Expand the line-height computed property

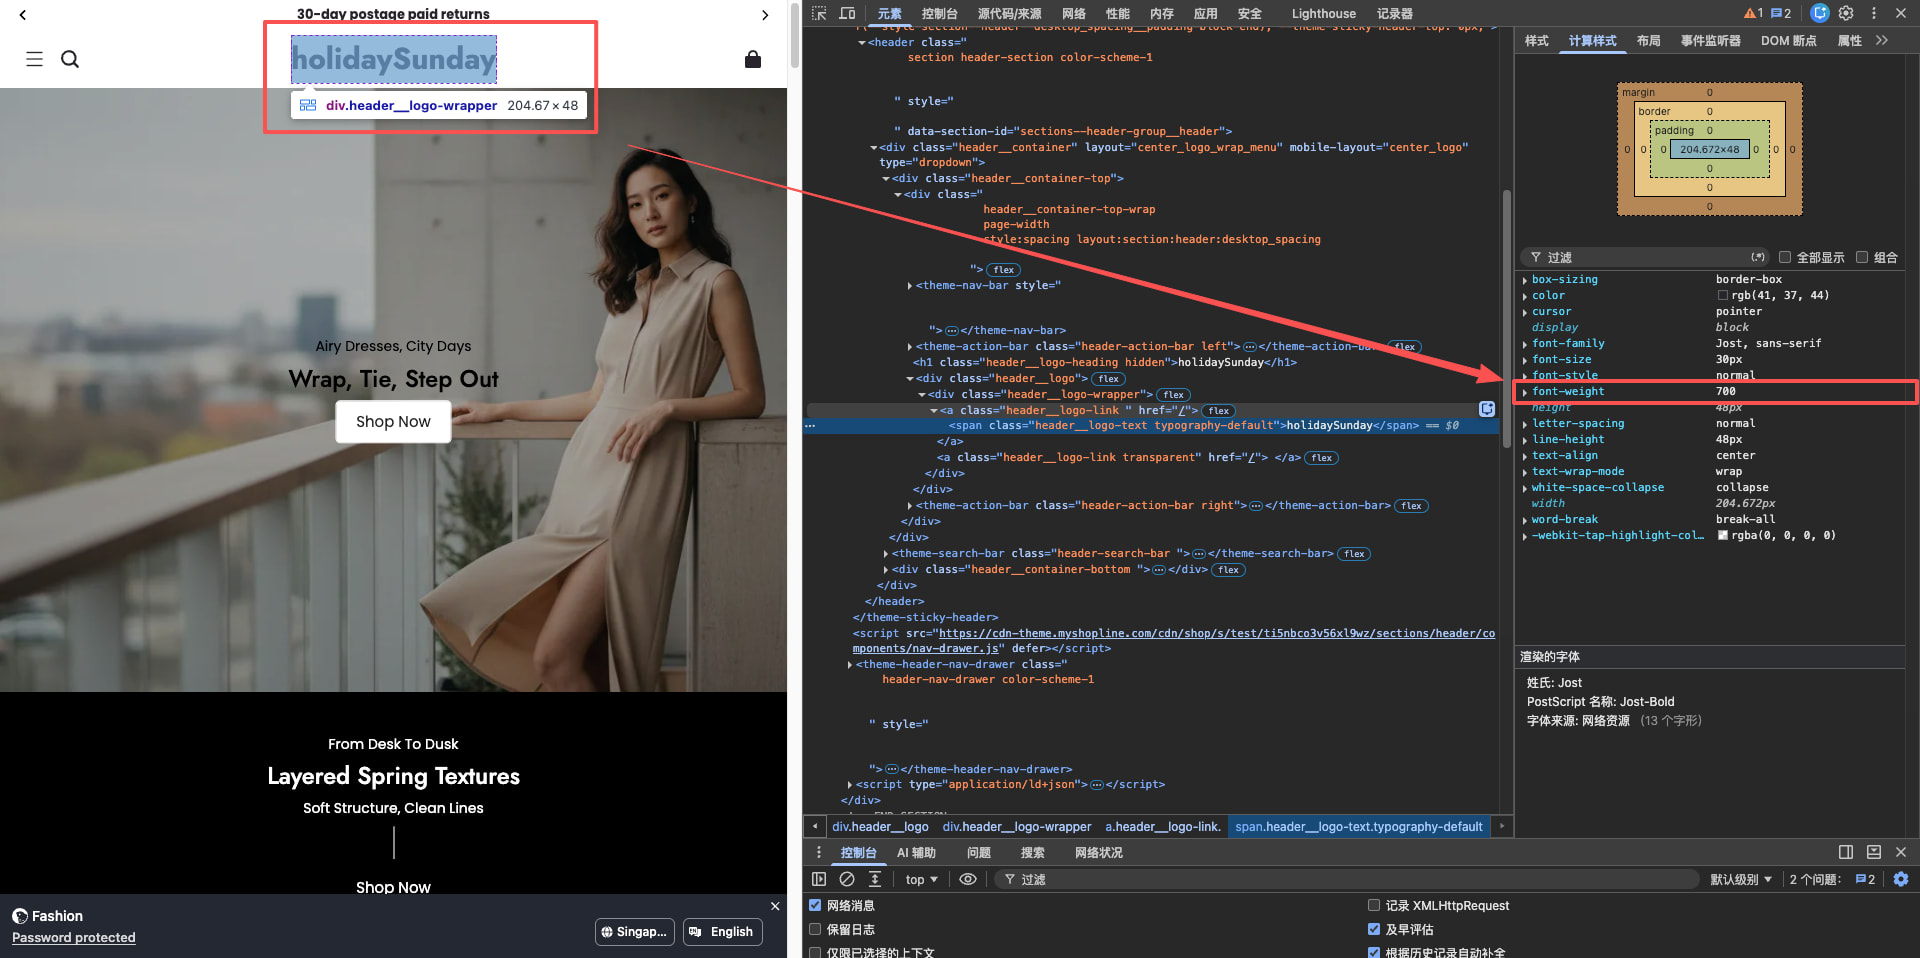coord(1525,440)
